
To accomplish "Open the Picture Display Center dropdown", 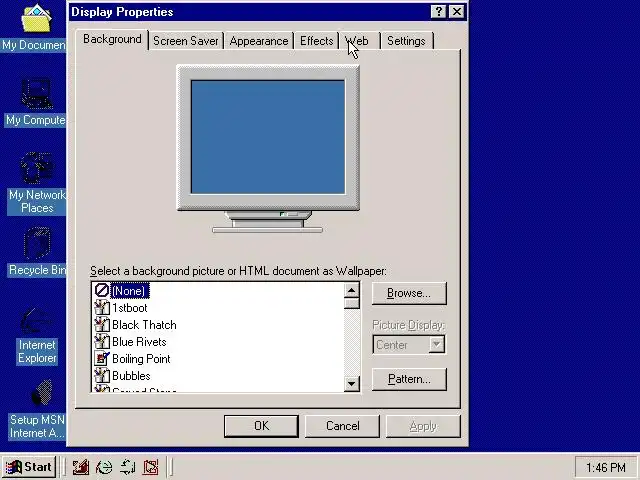I will [436, 344].
